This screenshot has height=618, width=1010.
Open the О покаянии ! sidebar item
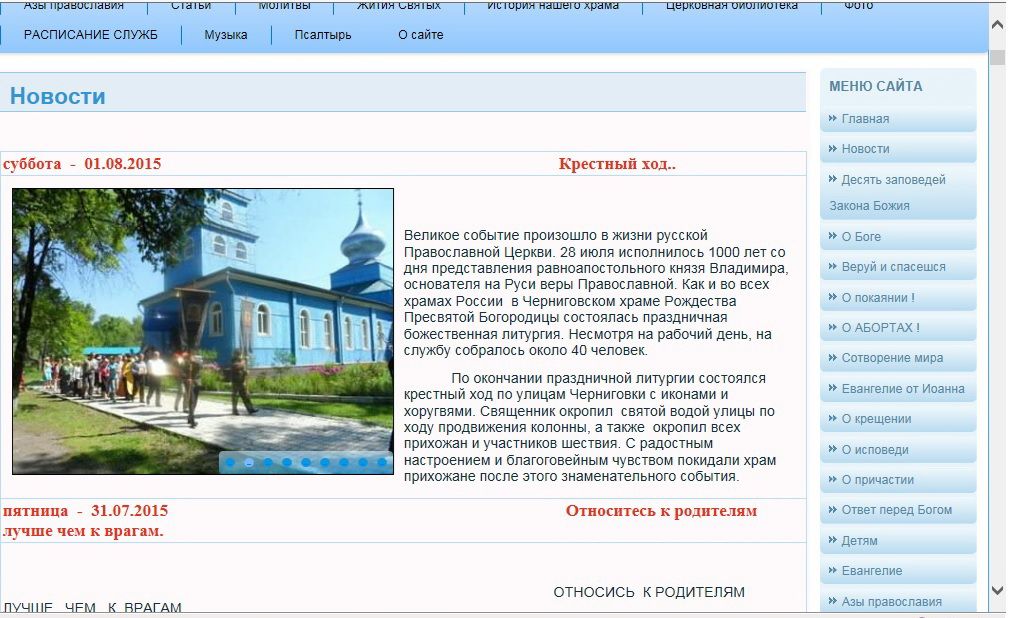point(878,298)
